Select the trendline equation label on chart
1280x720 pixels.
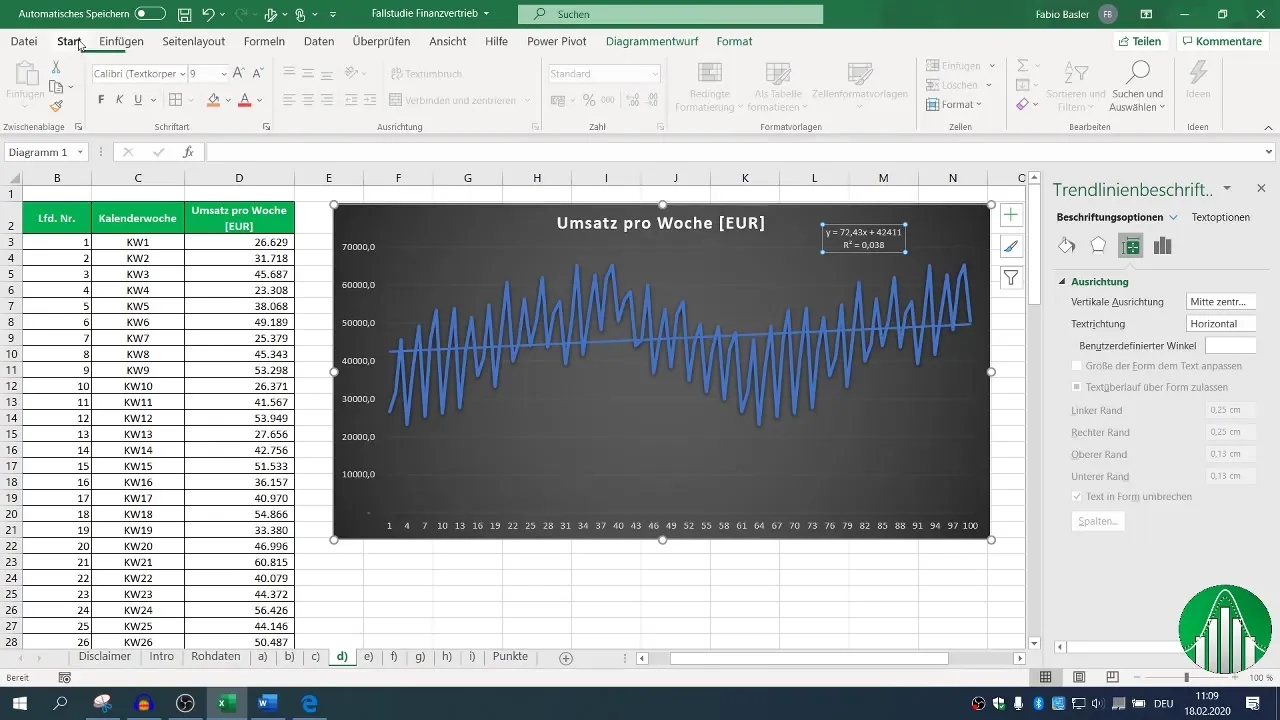tap(864, 238)
